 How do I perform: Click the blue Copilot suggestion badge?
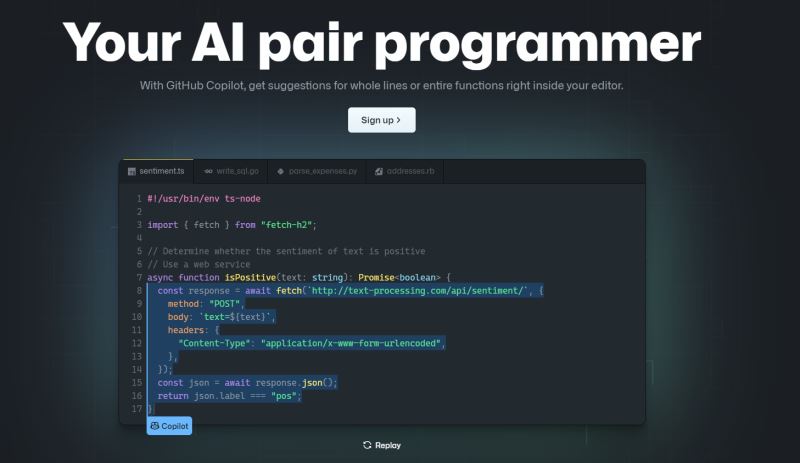click(x=169, y=426)
